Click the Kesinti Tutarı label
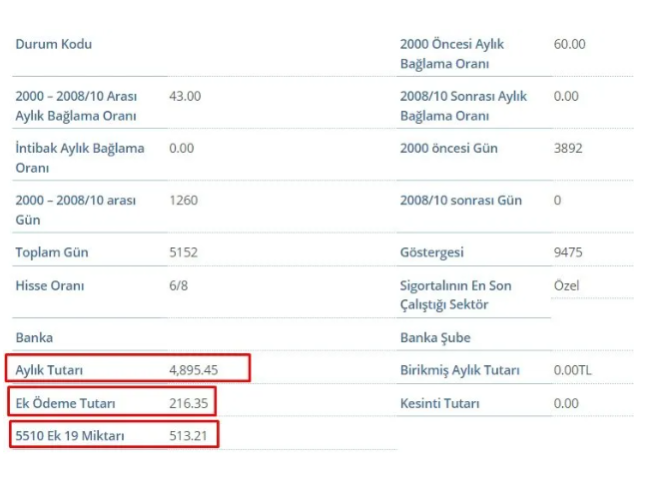The width and height of the screenshot is (650, 479). (439, 403)
